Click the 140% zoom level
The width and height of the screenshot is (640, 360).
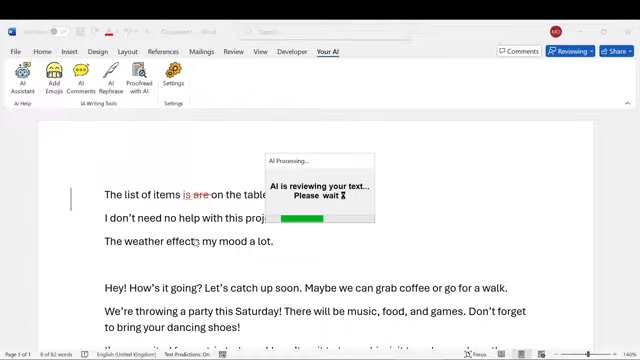point(630,354)
